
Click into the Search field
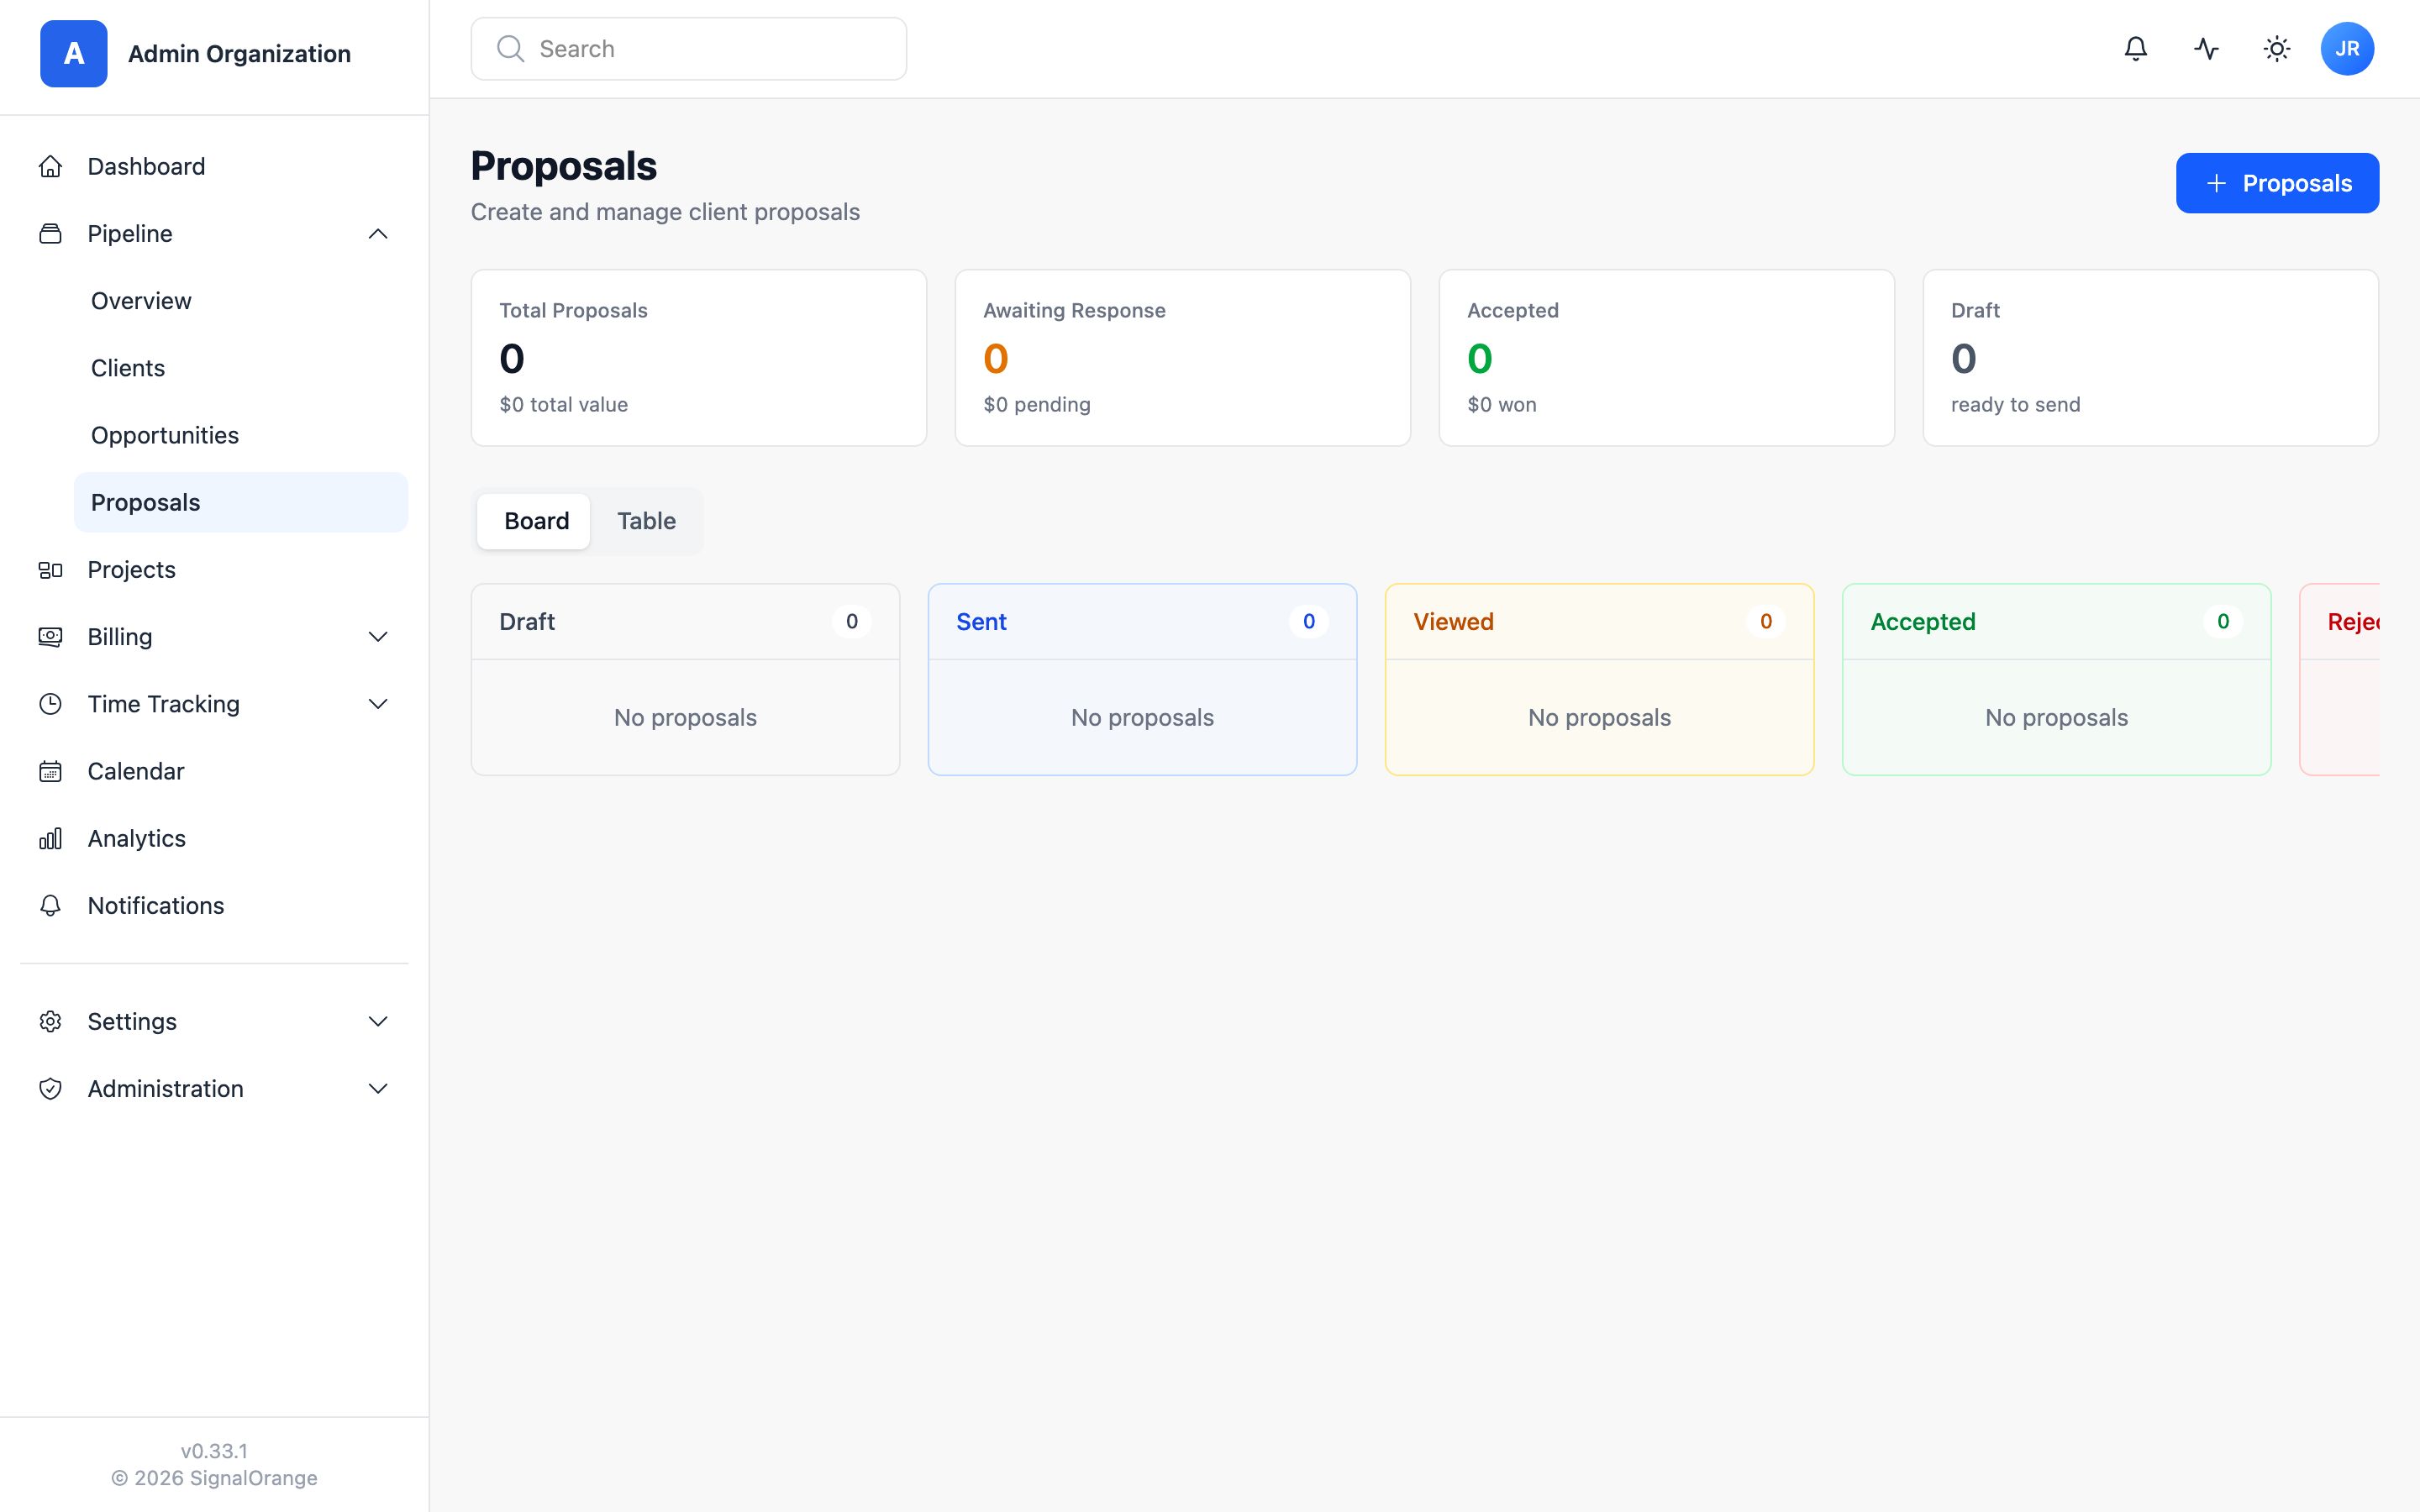(689, 49)
